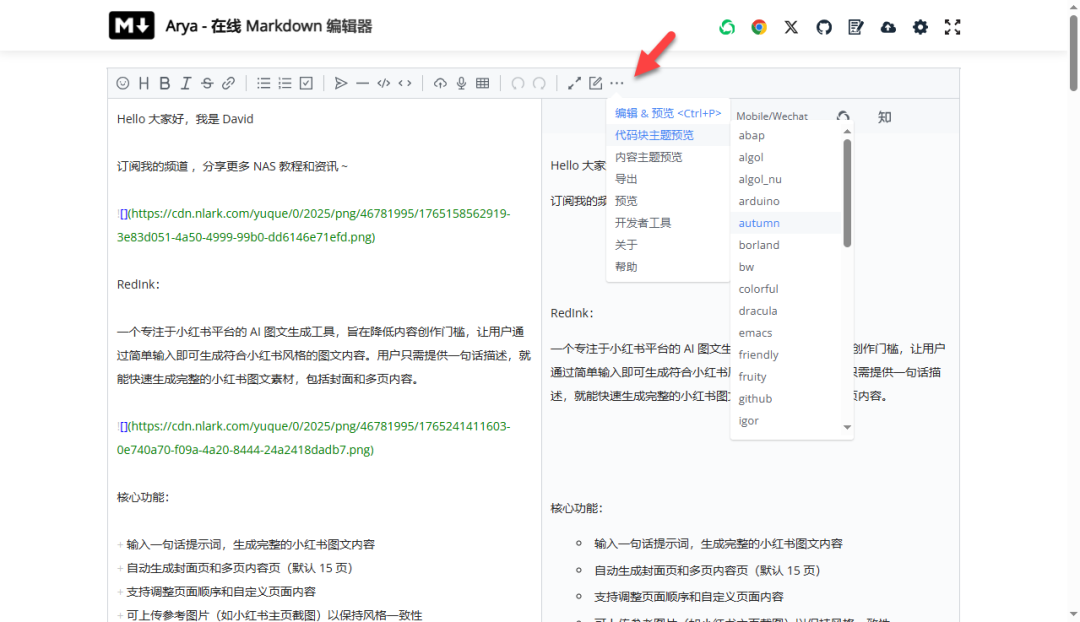Open the emoji picker in the toolbar
Viewport: 1080px width, 622px height.
coord(123,83)
